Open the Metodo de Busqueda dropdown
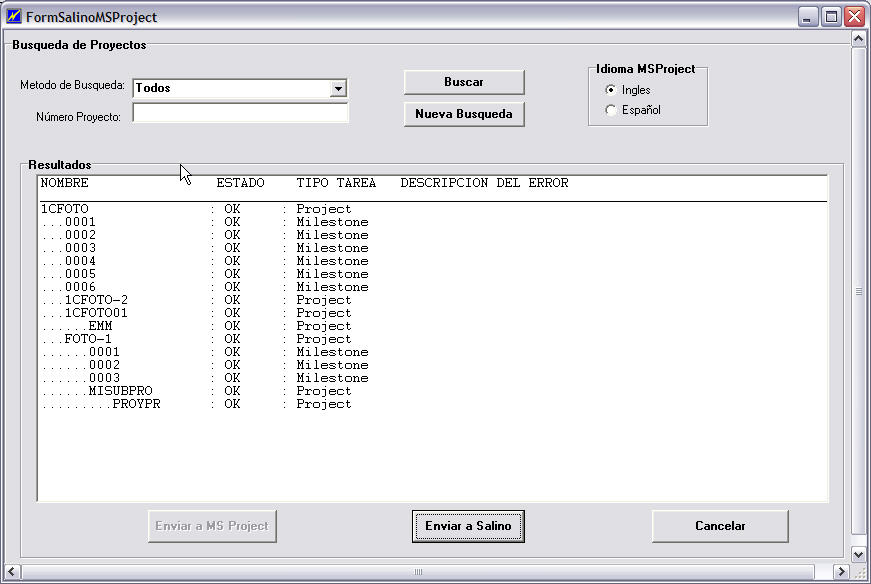 click(338, 88)
